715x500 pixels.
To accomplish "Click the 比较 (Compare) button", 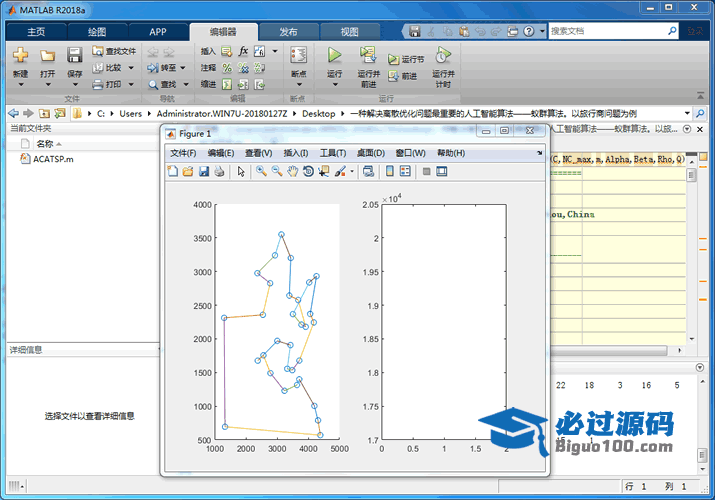I will point(108,68).
